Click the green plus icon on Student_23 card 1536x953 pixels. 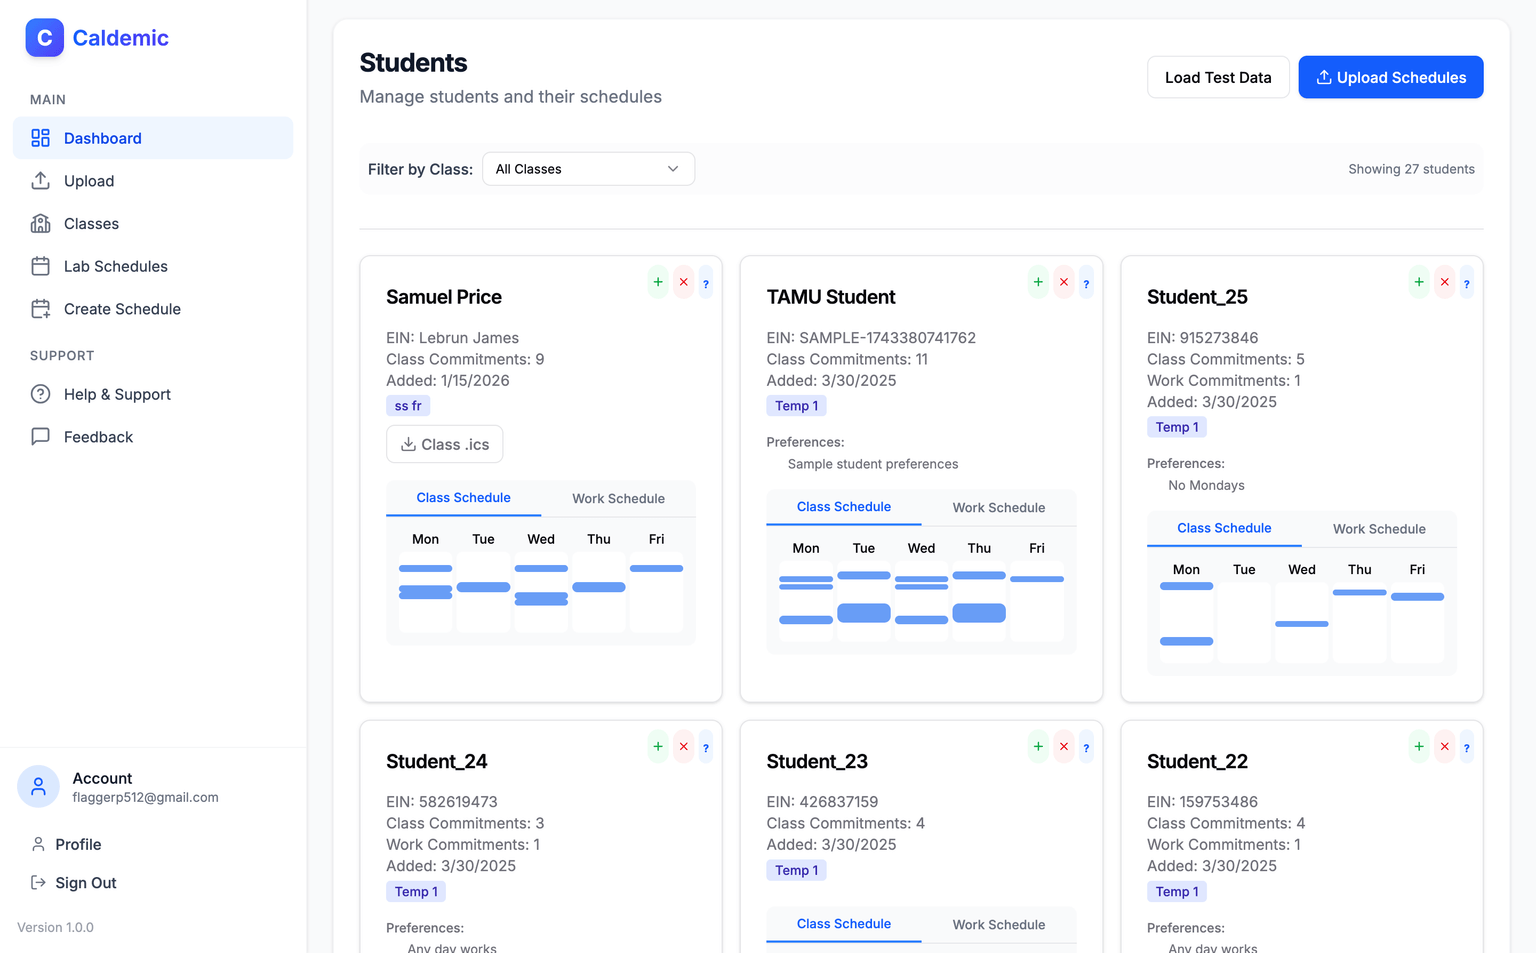pyautogui.click(x=1038, y=746)
